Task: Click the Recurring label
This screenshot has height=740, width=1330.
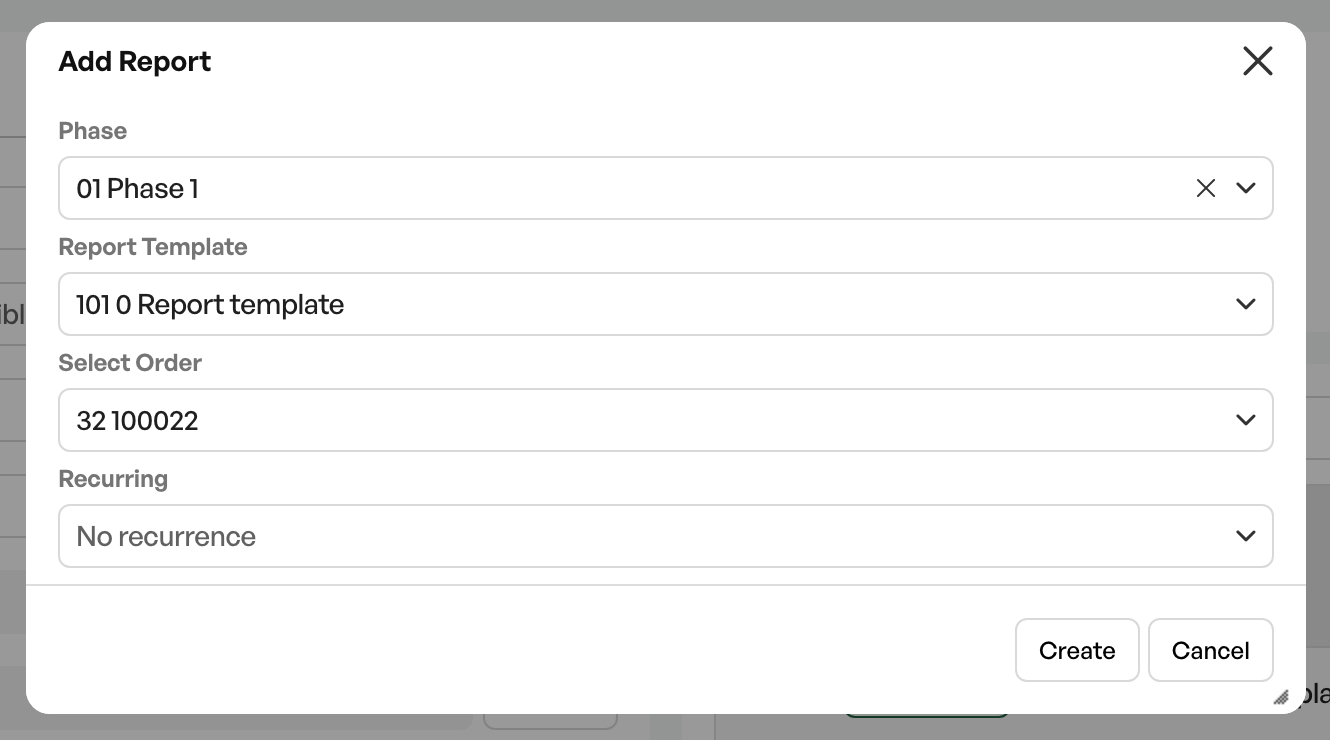Action: [113, 479]
